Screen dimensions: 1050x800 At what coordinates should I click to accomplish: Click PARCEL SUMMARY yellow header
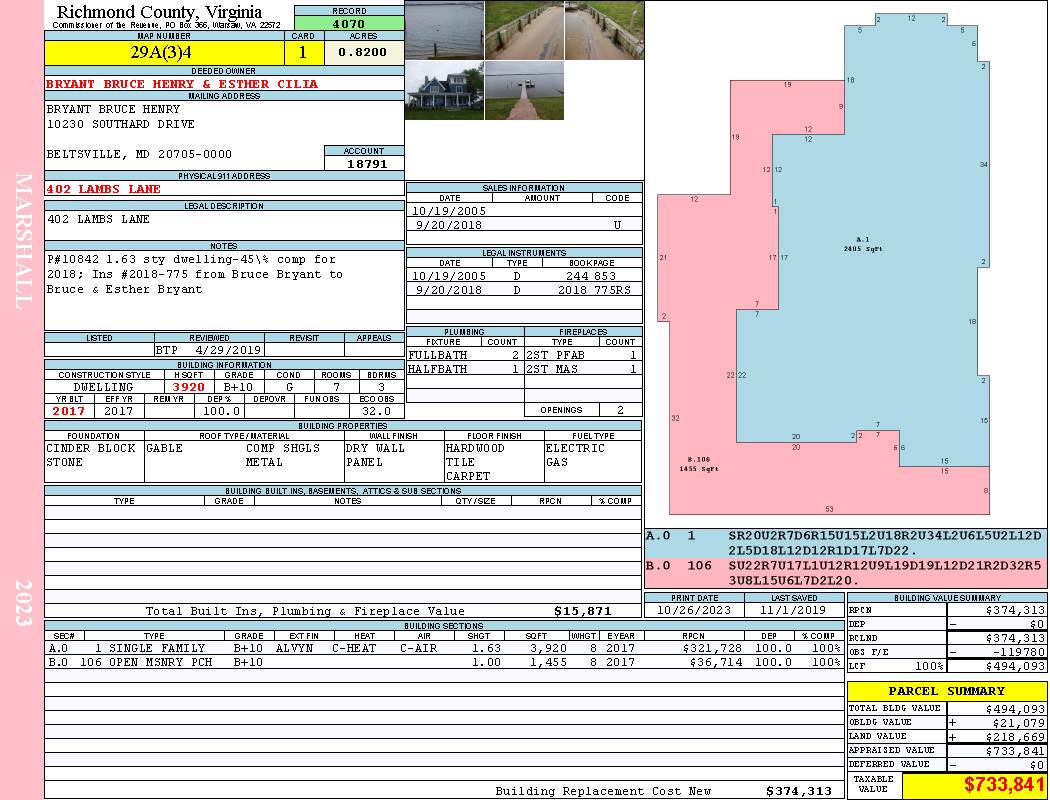point(946,691)
